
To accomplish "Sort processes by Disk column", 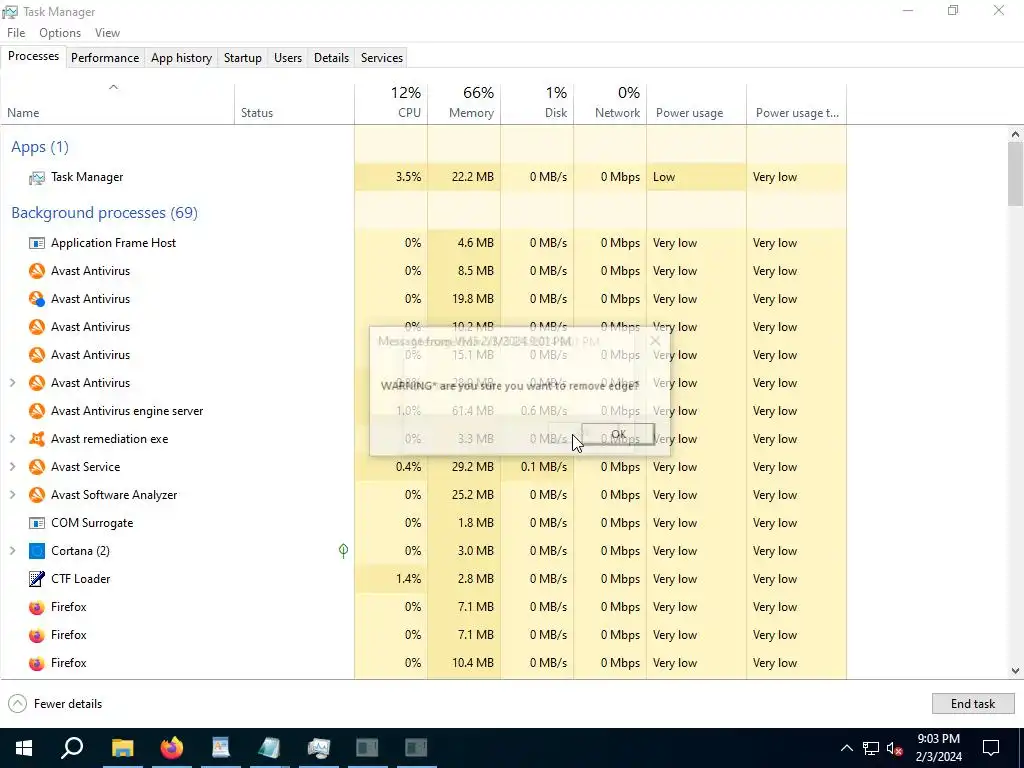I will point(537,103).
